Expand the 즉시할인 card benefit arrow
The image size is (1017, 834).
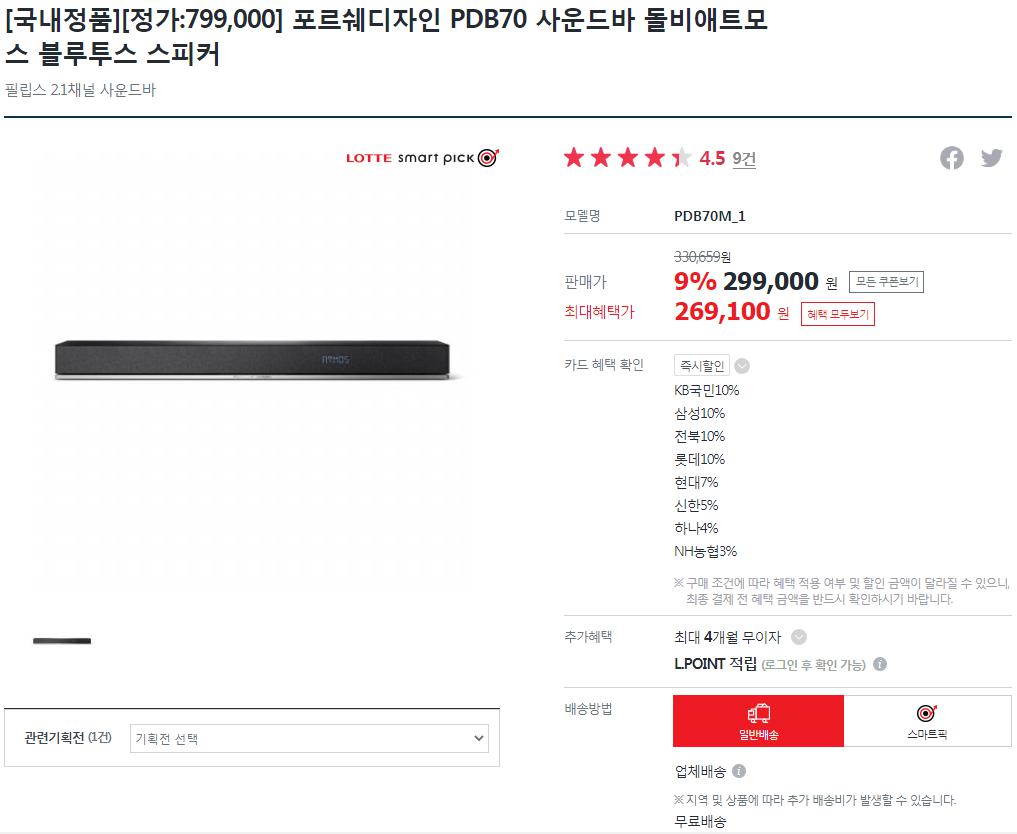pyautogui.click(x=742, y=366)
